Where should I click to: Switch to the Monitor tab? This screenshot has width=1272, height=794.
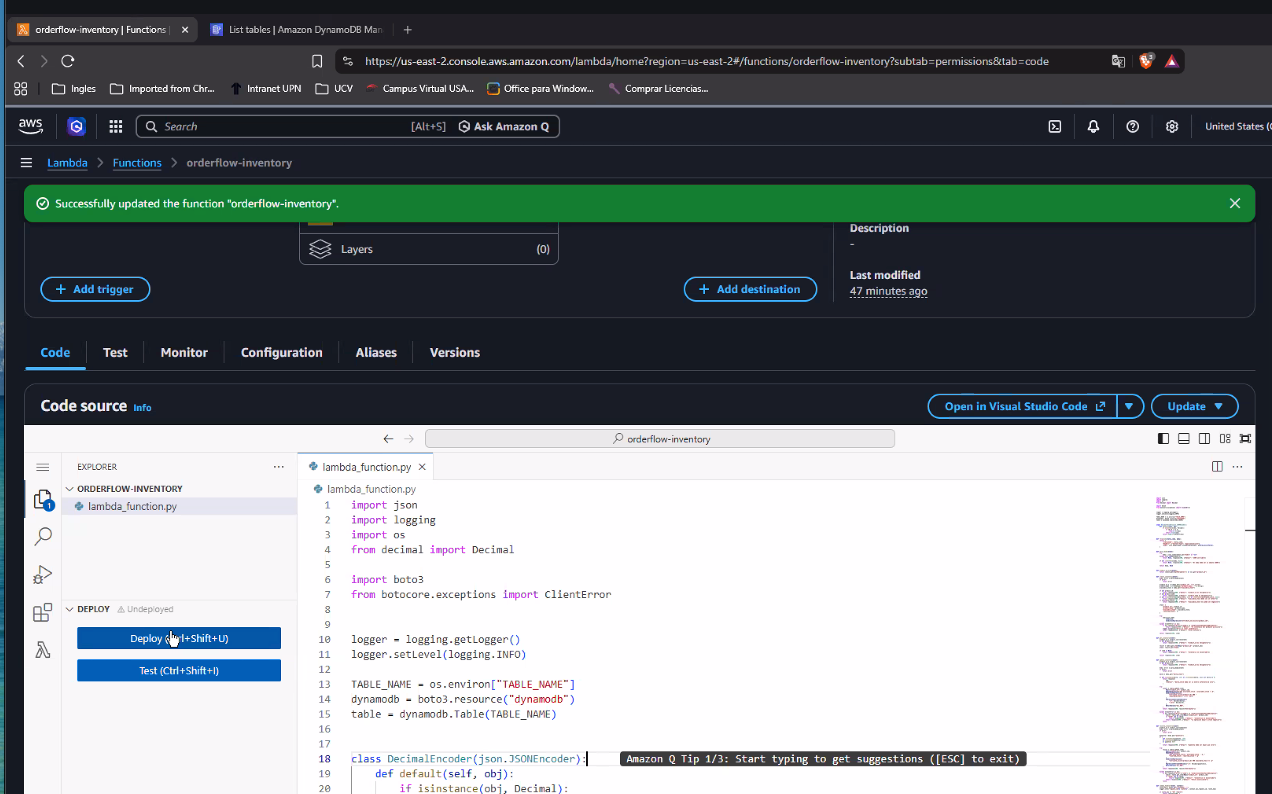pyautogui.click(x=184, y=353)
